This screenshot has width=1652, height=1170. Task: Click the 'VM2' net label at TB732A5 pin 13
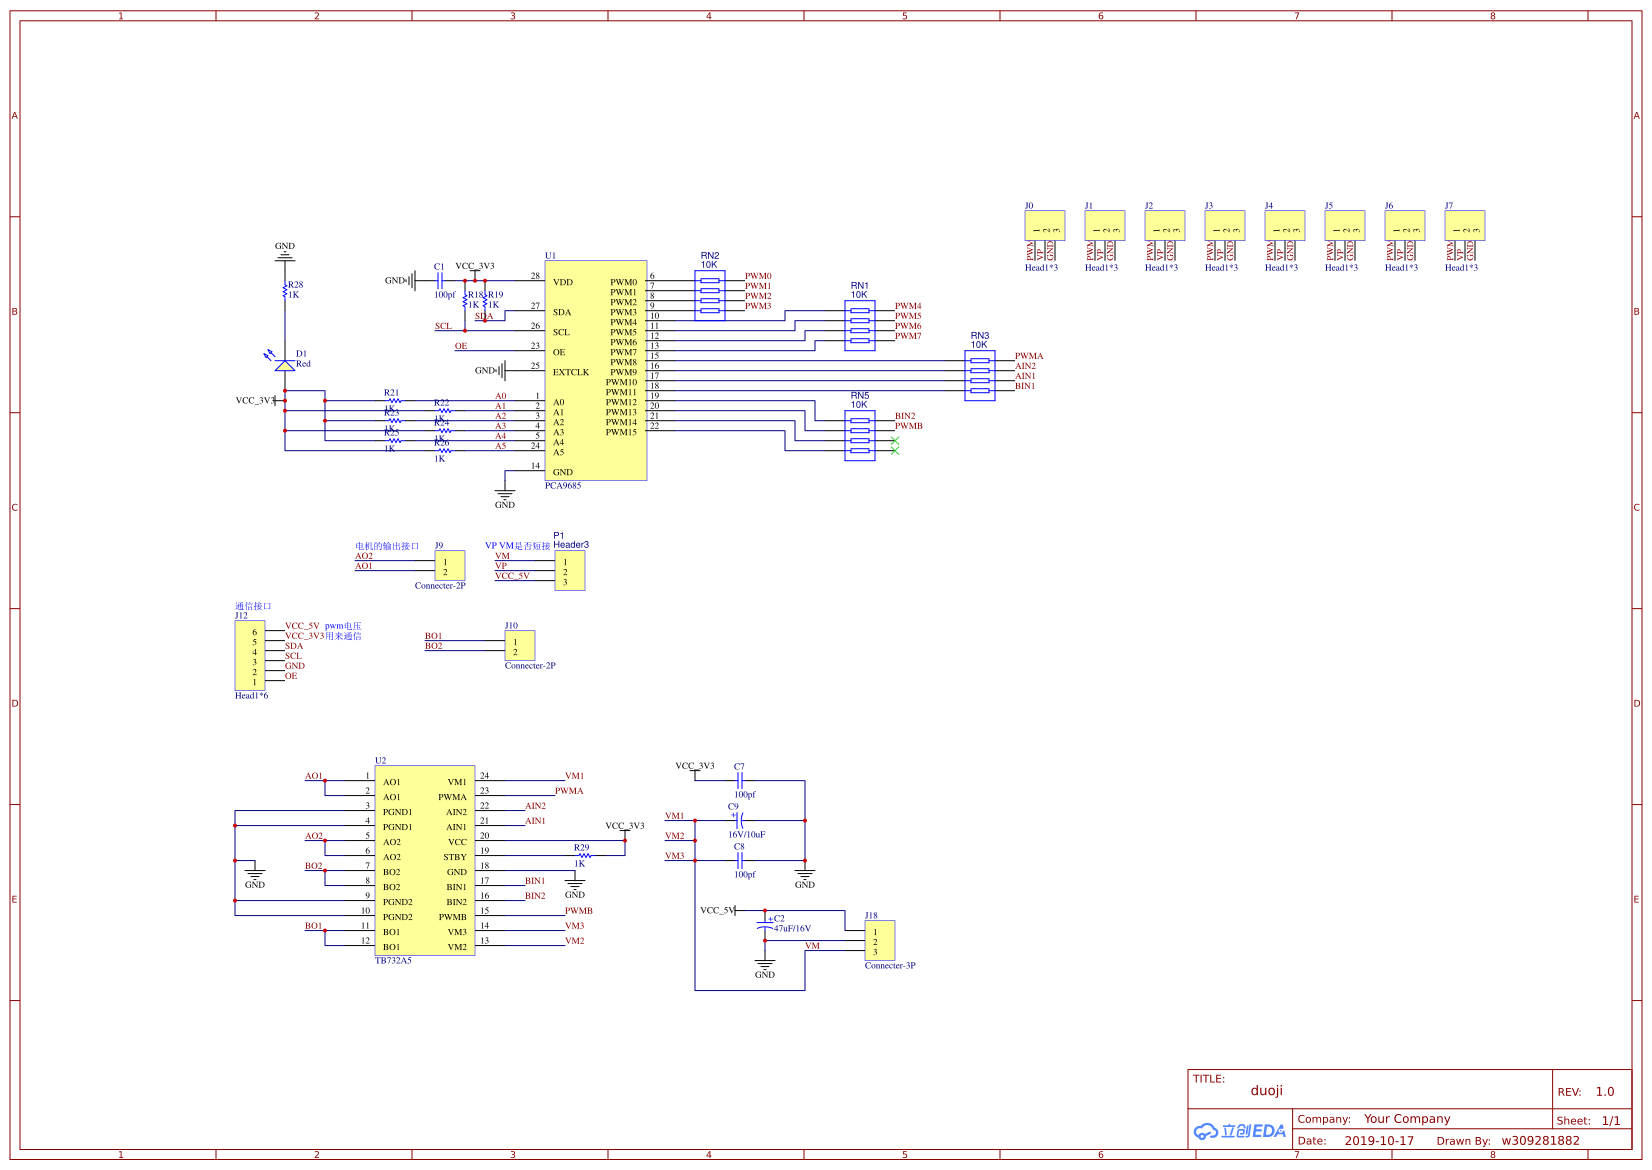point(574,941)
